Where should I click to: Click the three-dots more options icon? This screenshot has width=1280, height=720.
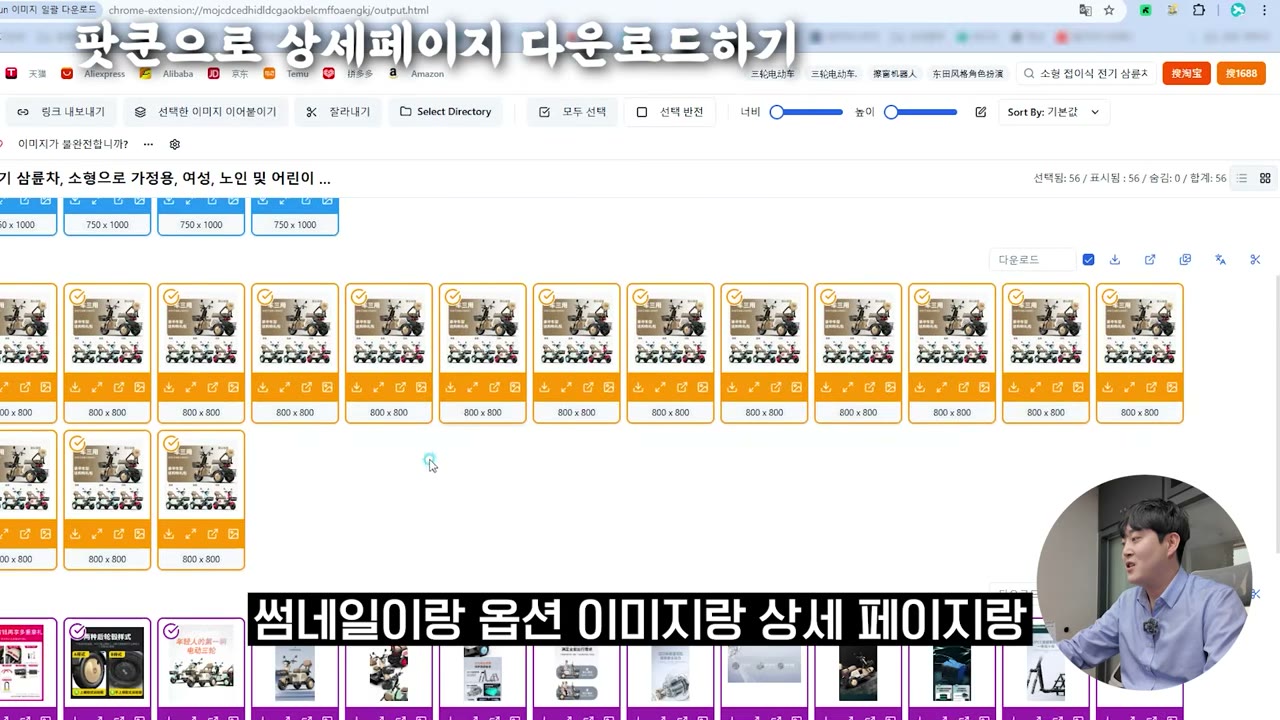click(x=148, y=144)
